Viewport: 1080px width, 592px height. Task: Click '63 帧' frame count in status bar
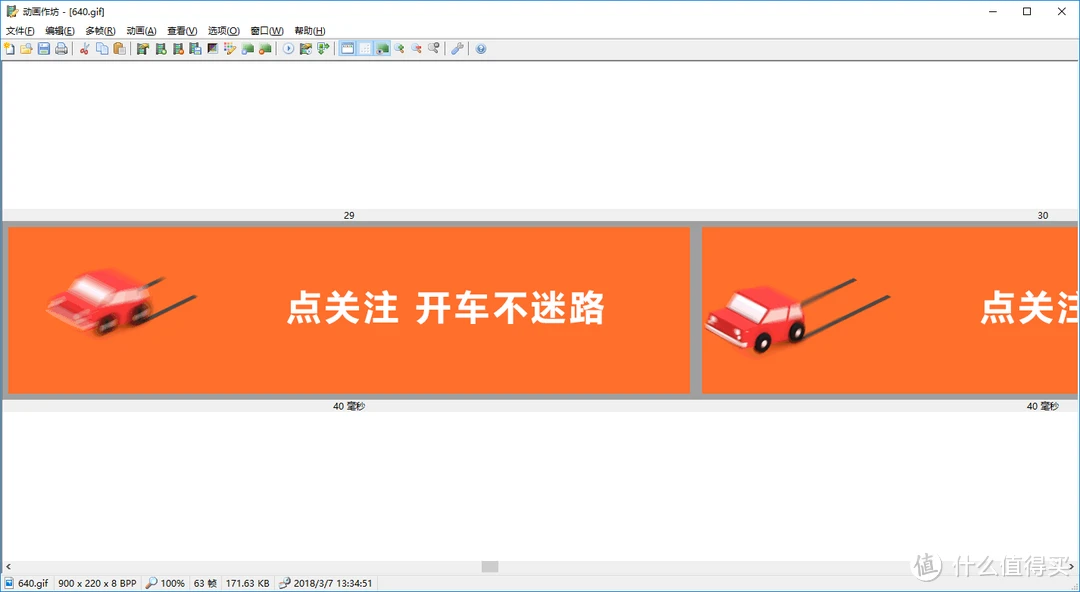(205, 583)
